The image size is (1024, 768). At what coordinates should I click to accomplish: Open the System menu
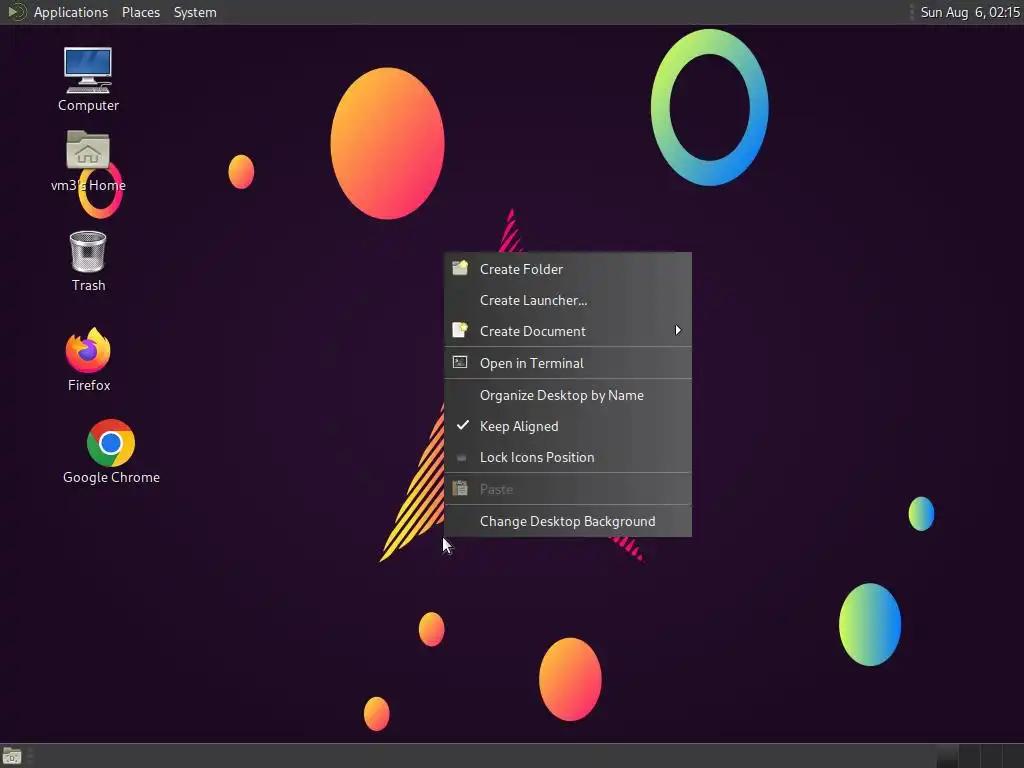(x=195, y=12)
